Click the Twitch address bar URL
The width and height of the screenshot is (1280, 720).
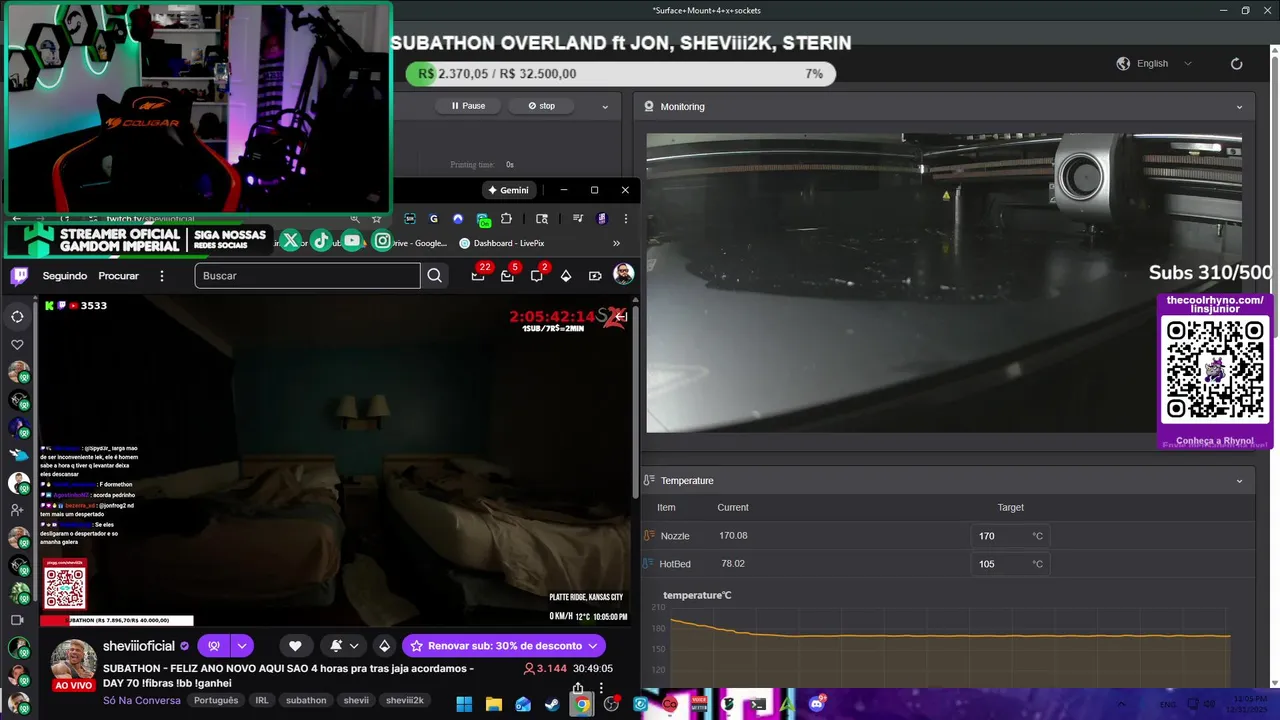[x=150, y=219]
